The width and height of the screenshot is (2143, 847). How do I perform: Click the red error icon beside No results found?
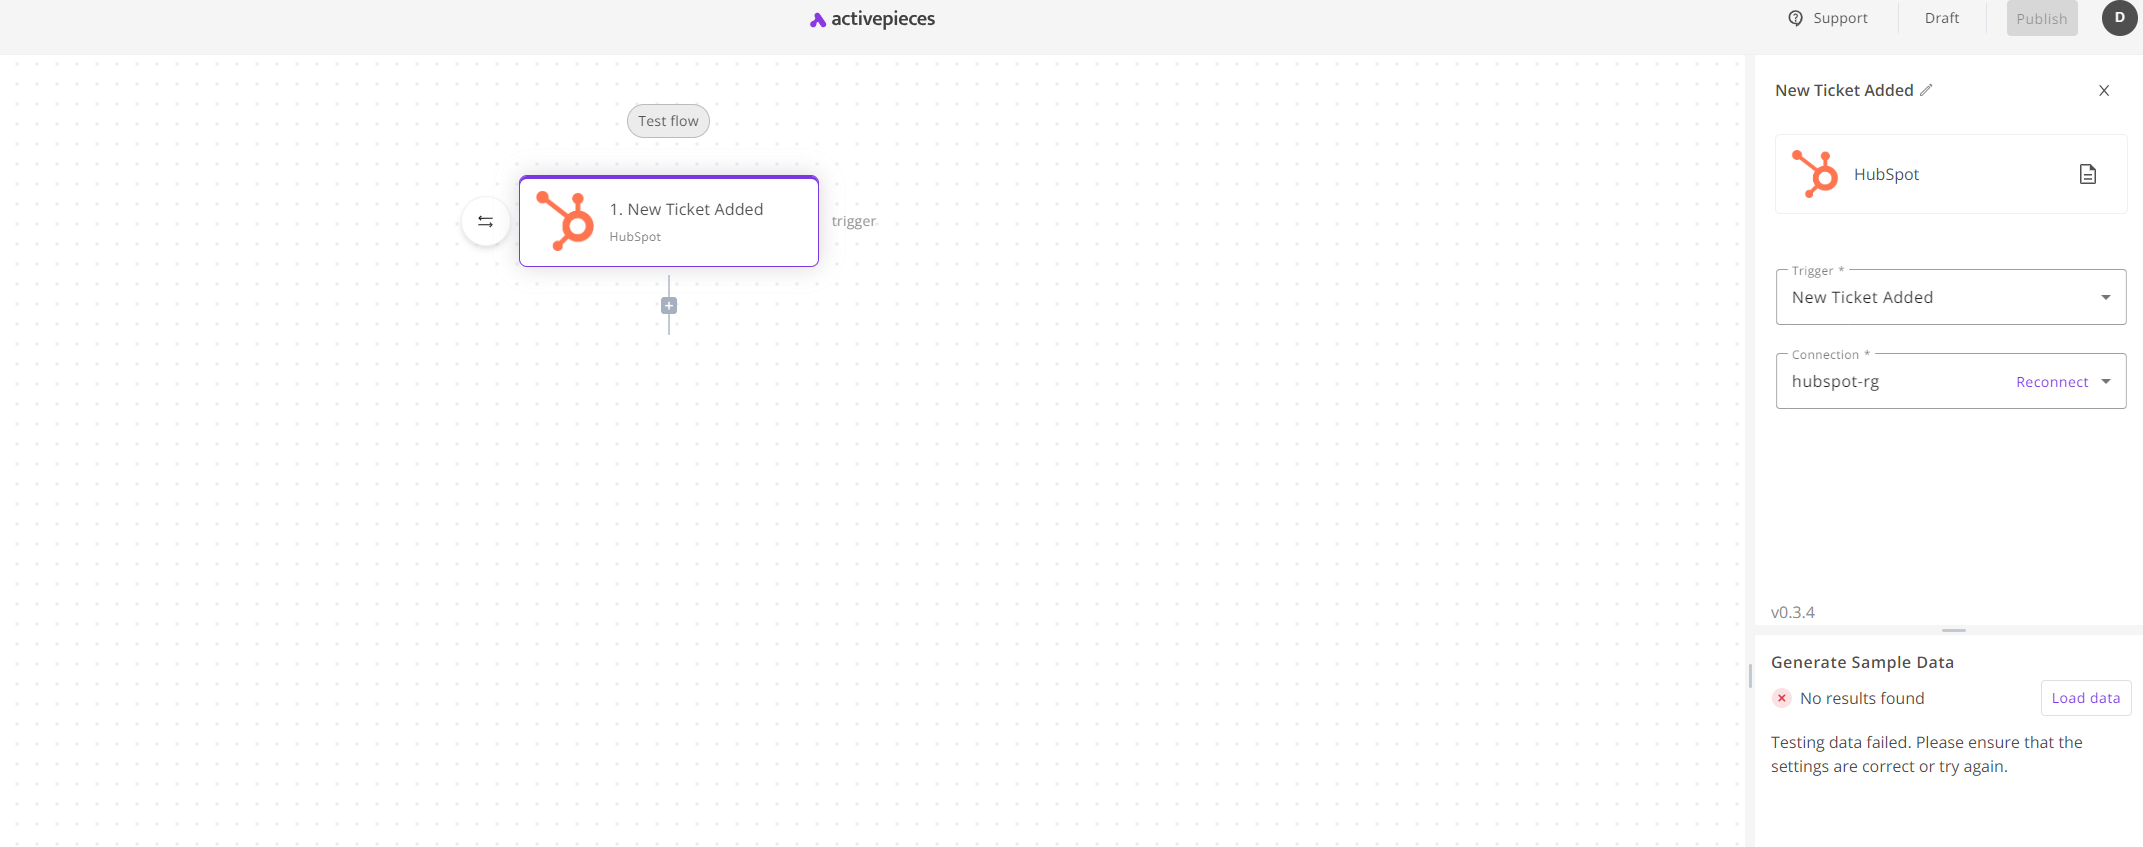[x=1782, y=698]
